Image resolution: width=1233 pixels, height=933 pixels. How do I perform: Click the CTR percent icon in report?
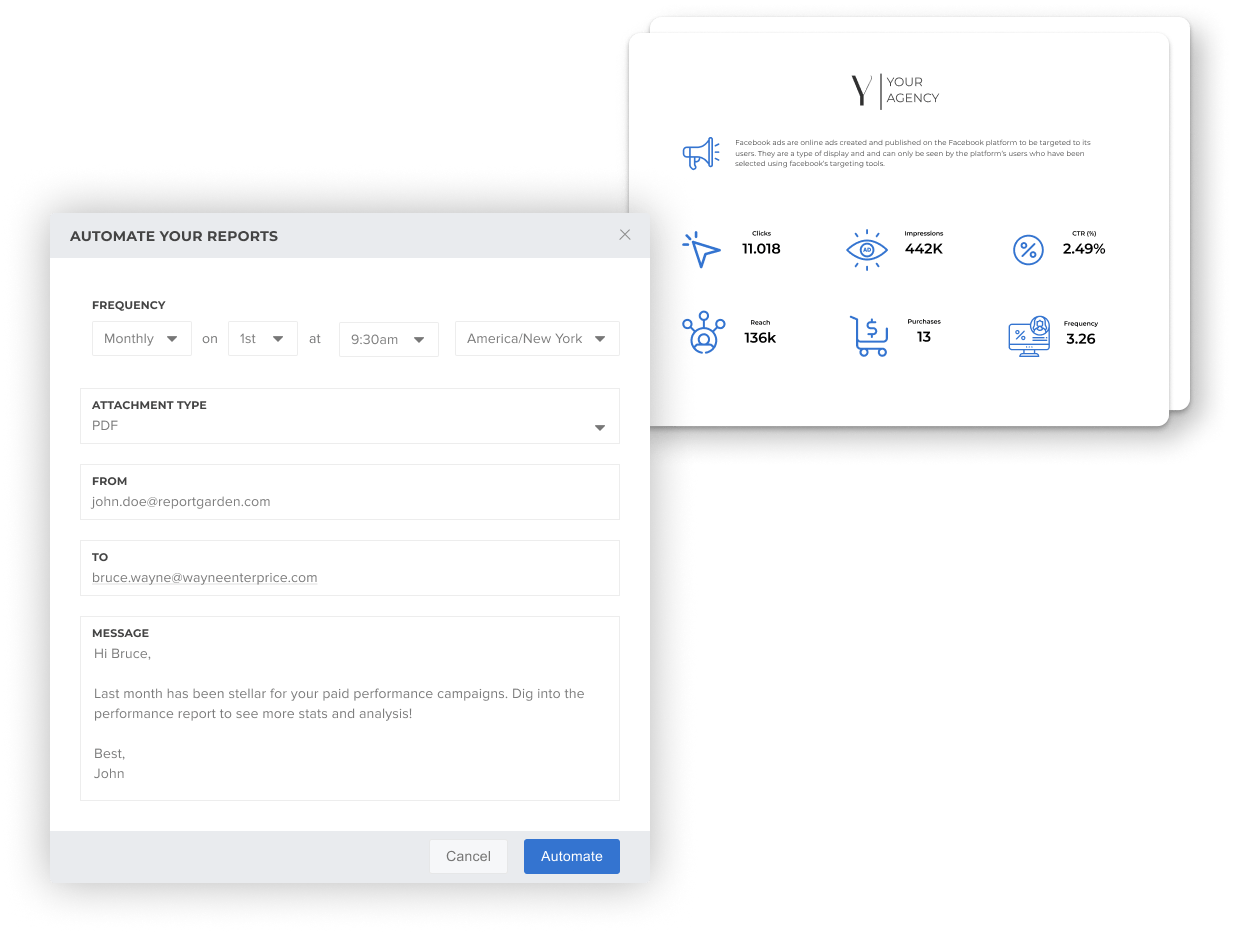point(1028,250)
